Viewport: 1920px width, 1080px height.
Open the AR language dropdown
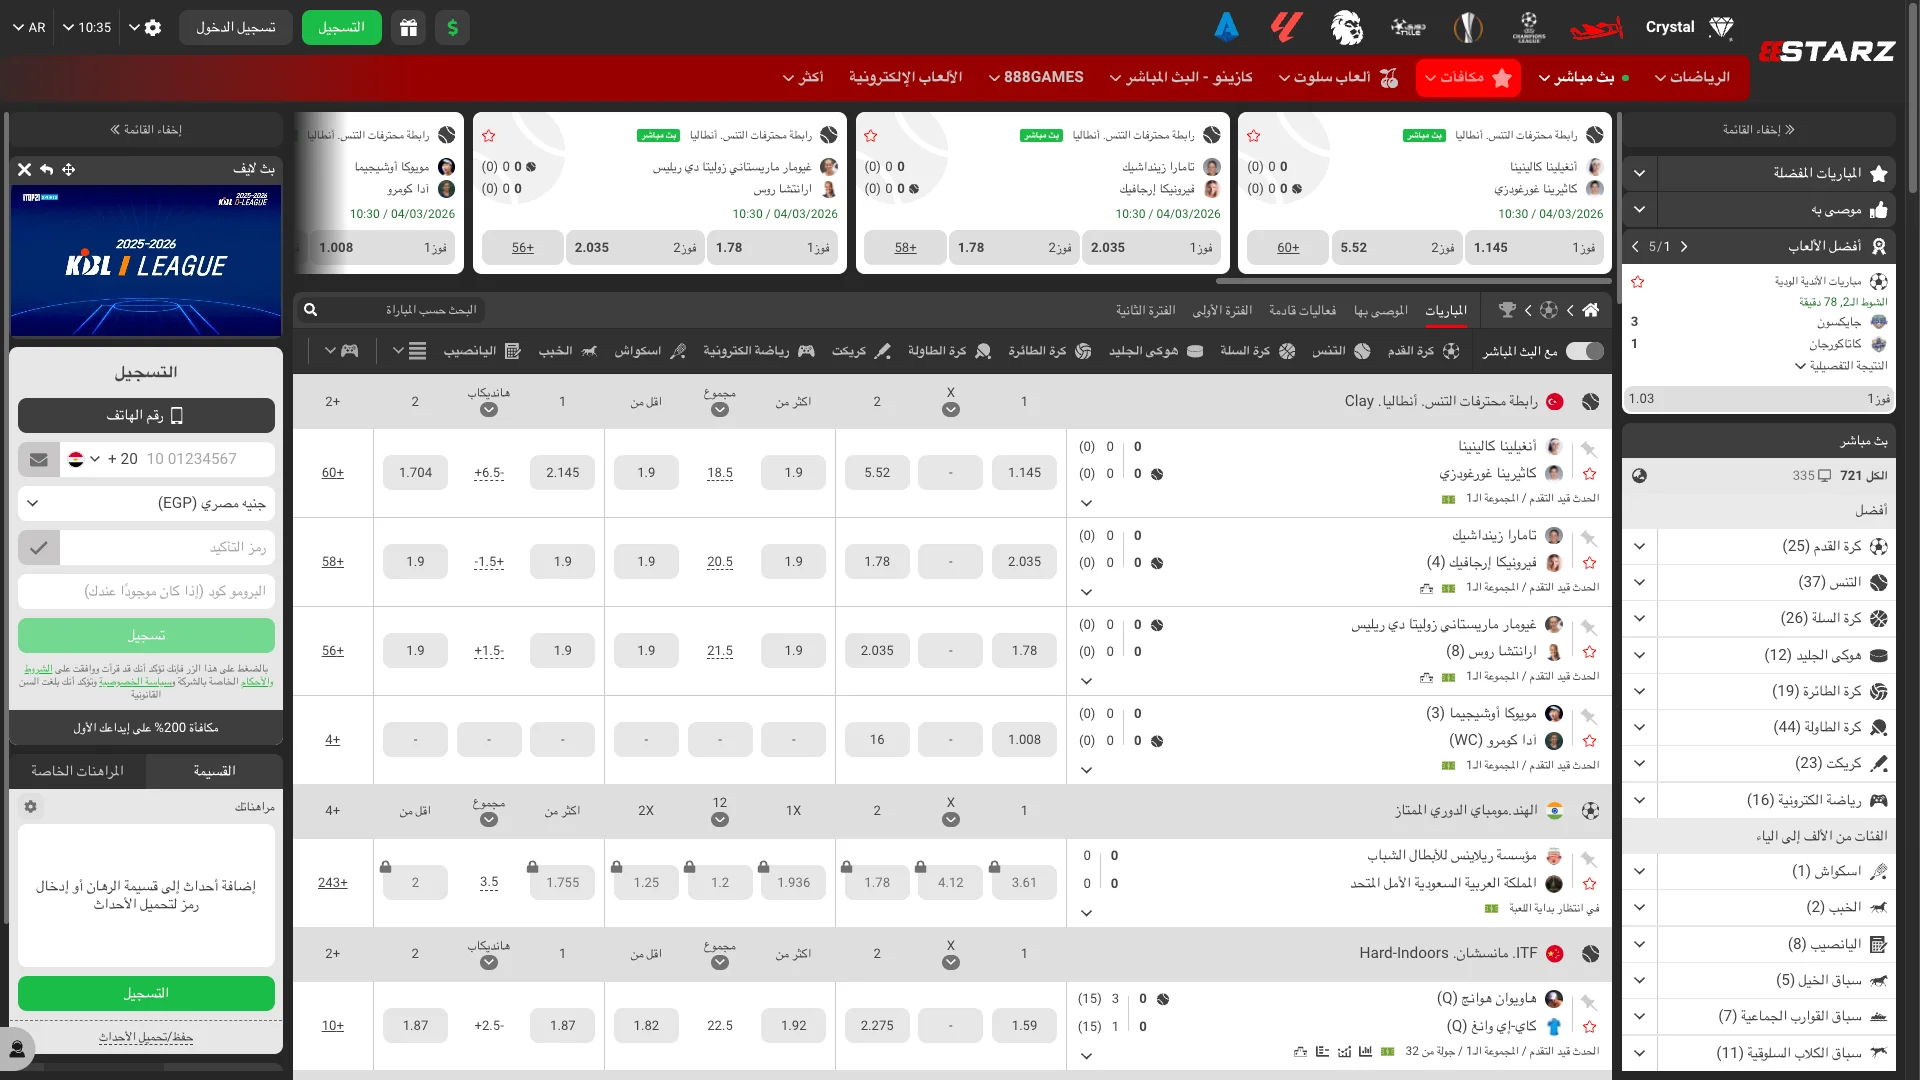coord(29,28)
